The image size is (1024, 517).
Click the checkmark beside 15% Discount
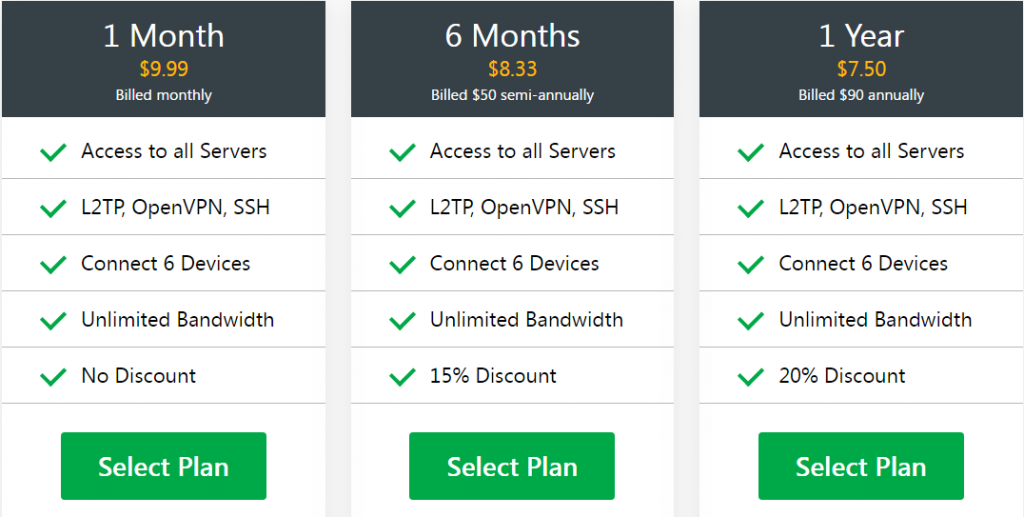click(x=402, y=377)
